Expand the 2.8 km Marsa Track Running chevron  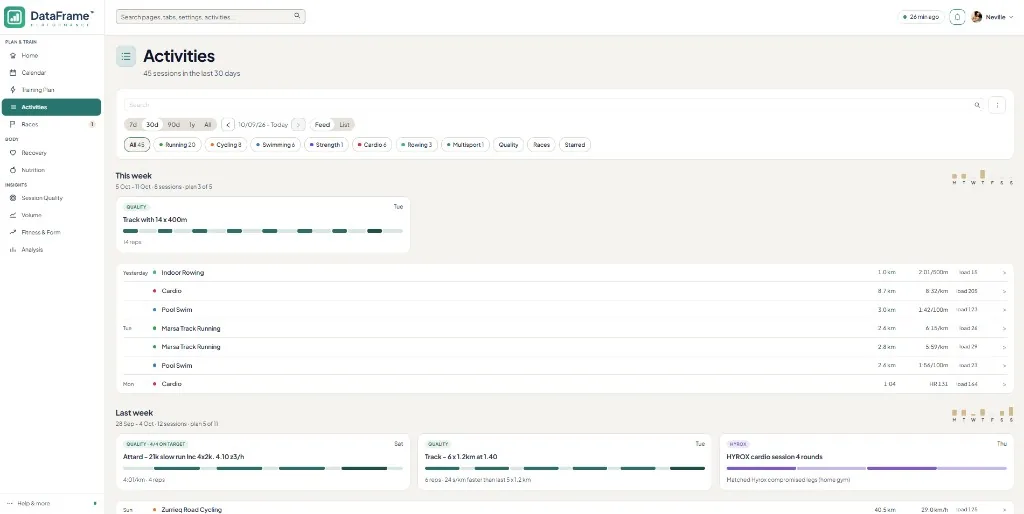pos(1004,347)
